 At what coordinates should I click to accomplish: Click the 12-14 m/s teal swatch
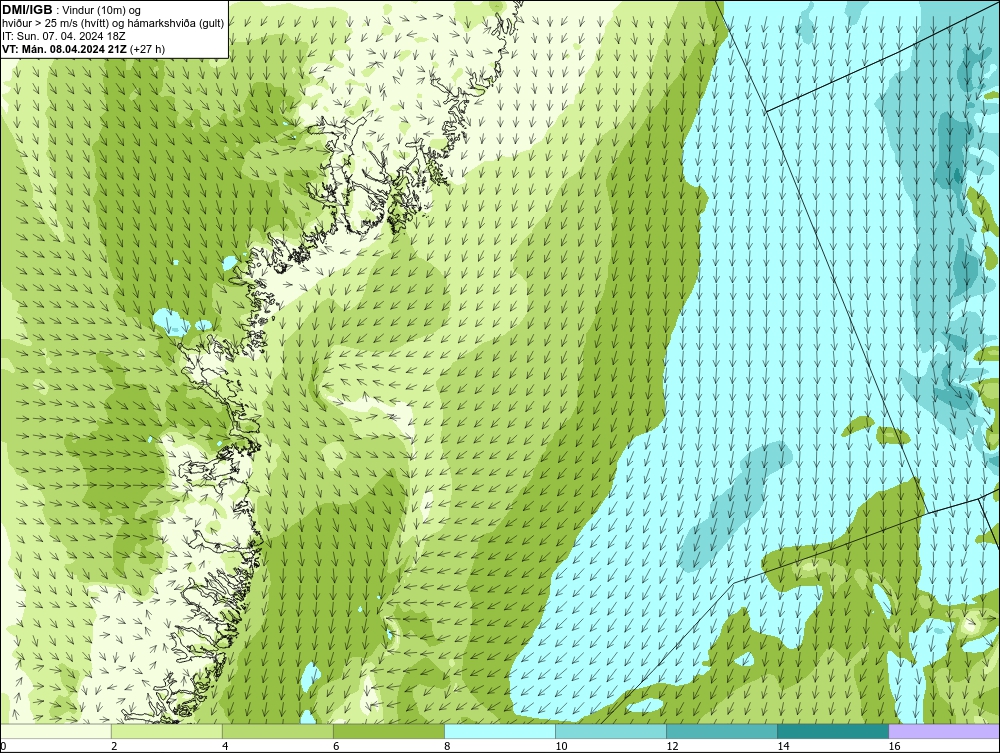point(721,731)
